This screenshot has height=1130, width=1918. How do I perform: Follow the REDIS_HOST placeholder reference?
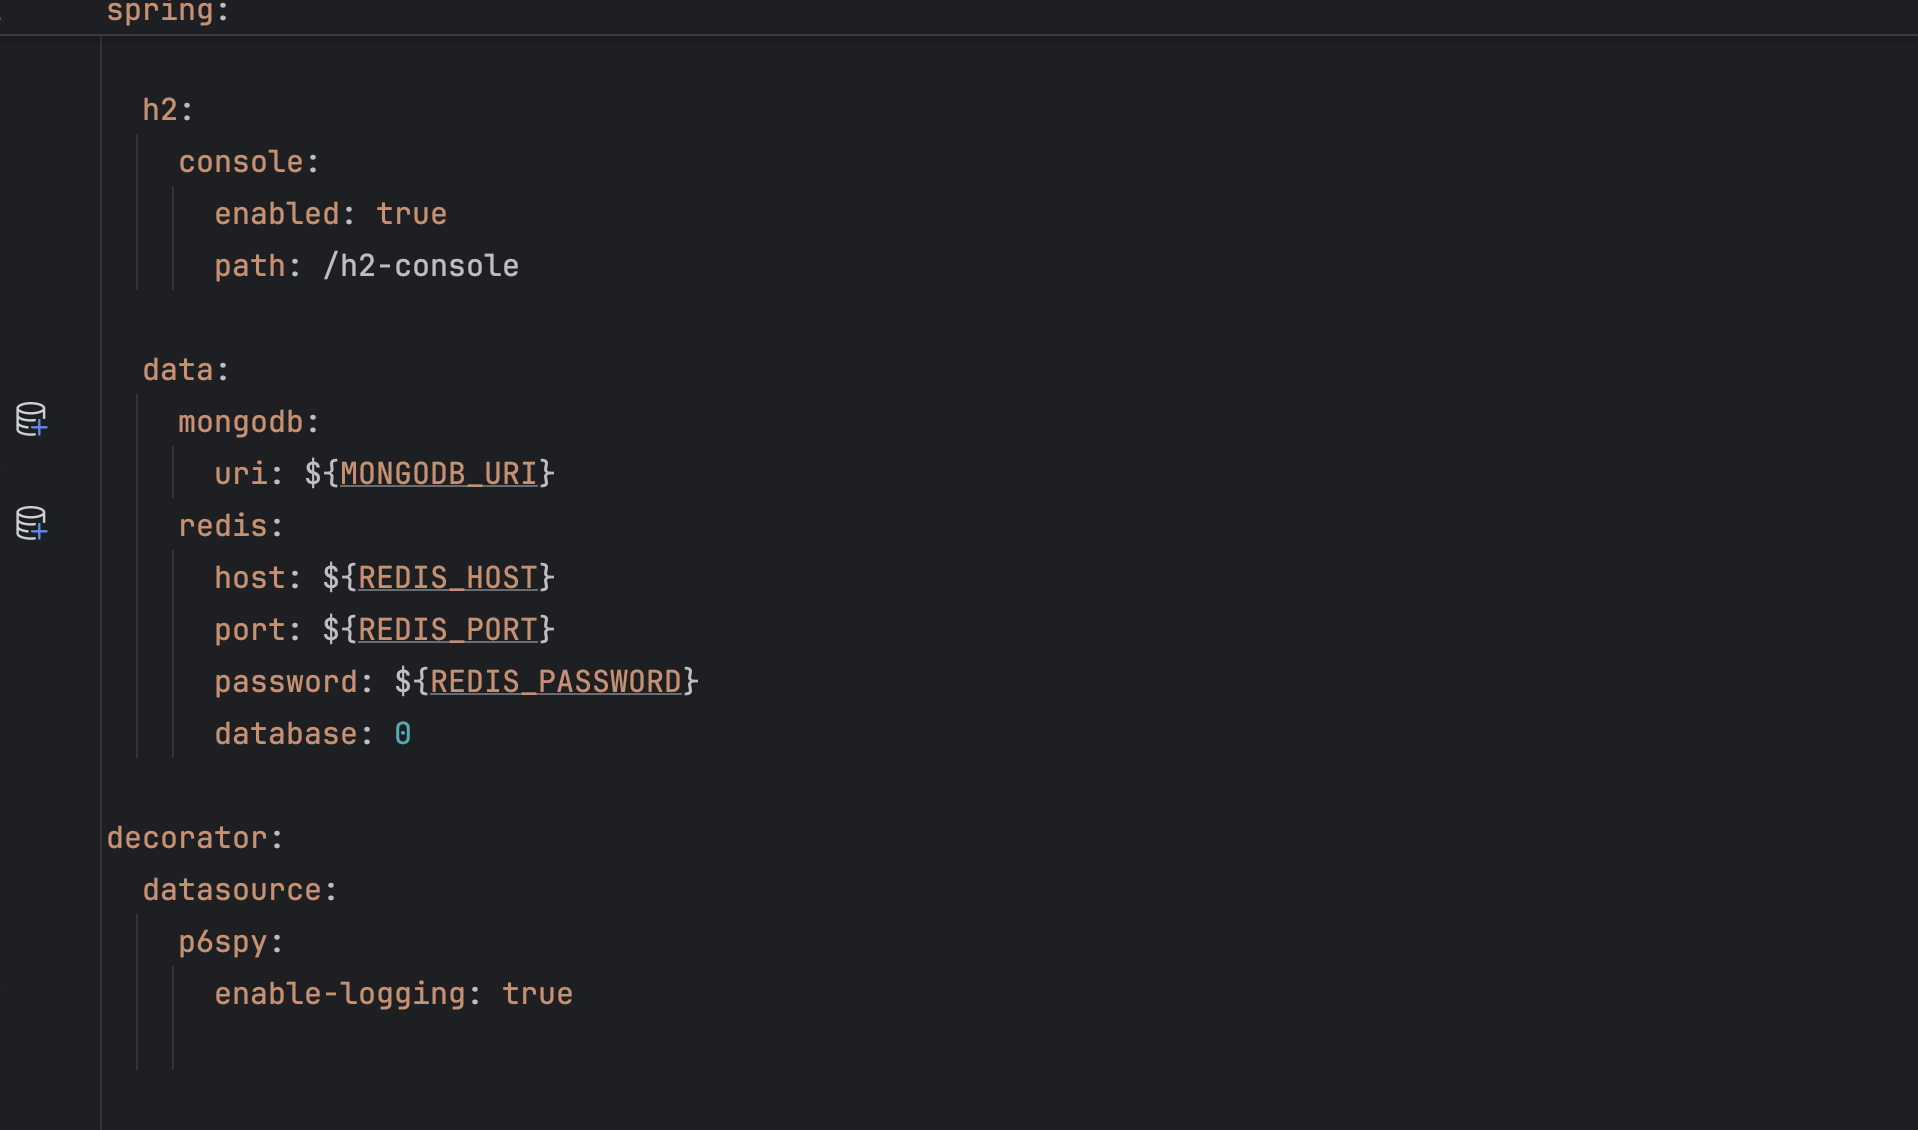pyautogui.click(x=447, y=577)
